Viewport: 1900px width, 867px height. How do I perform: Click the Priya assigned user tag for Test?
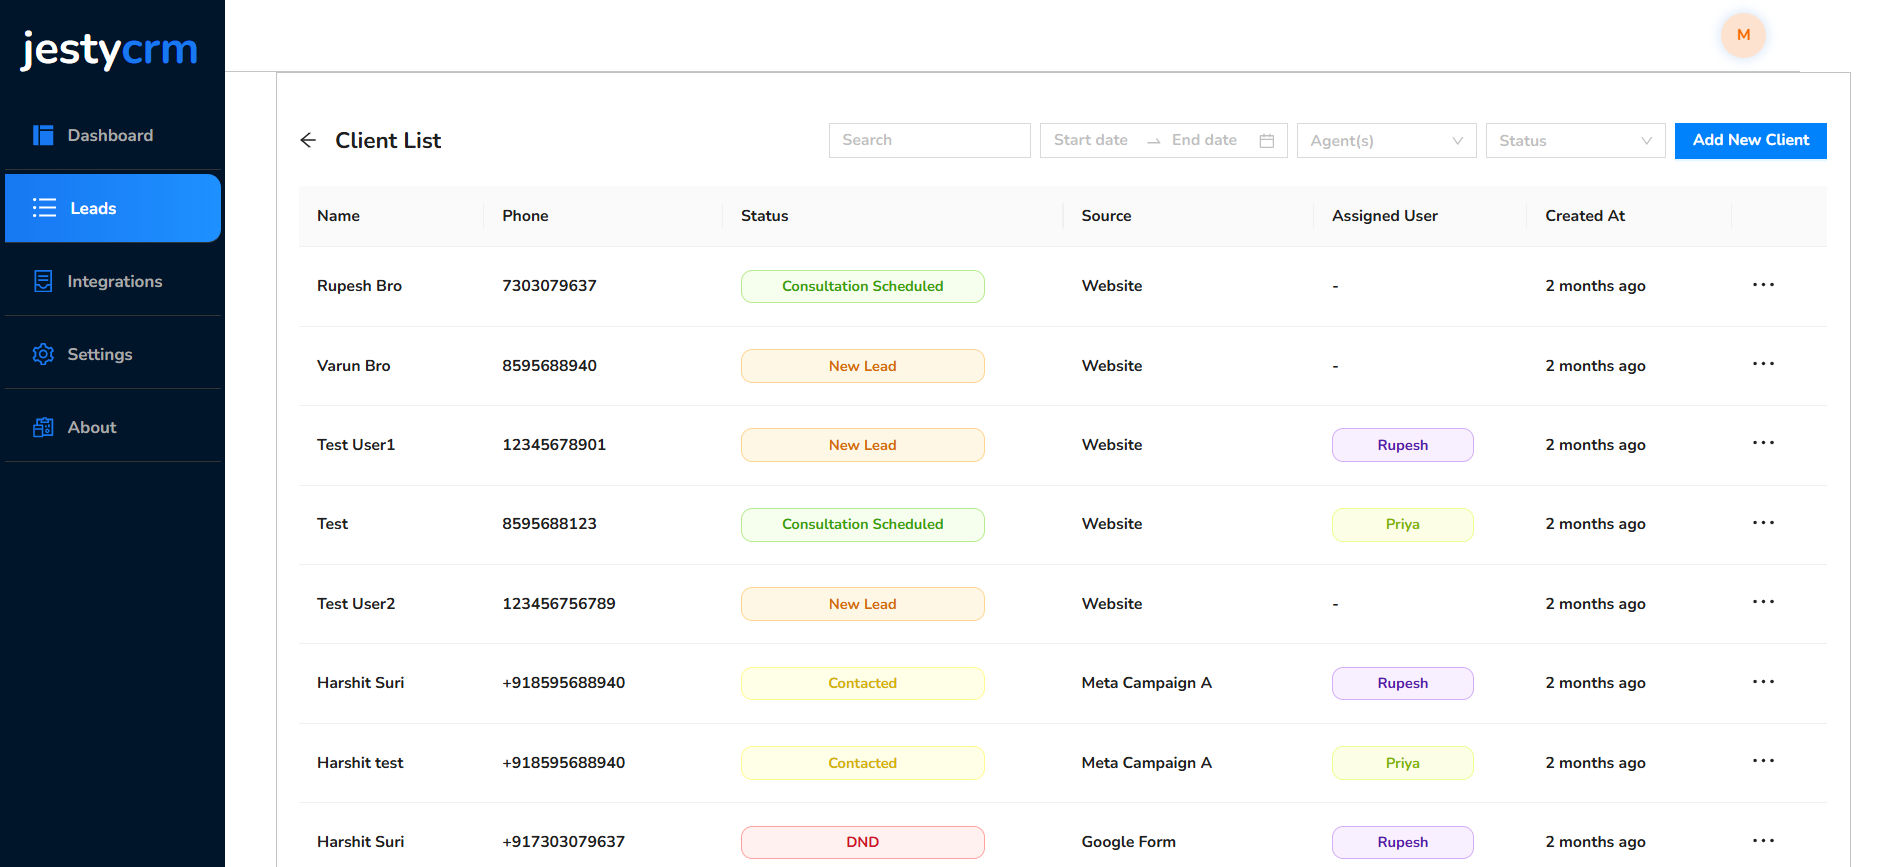(x=1402, y=524)
